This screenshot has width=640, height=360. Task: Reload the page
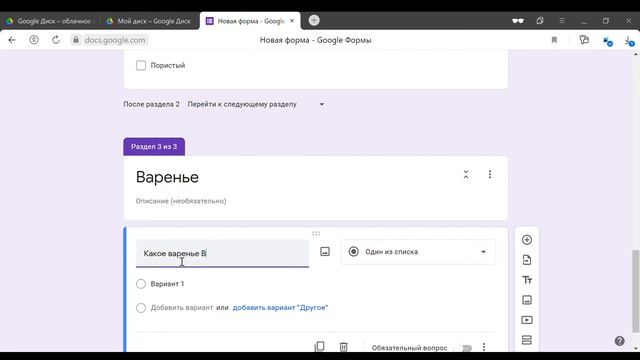point(56,40)
